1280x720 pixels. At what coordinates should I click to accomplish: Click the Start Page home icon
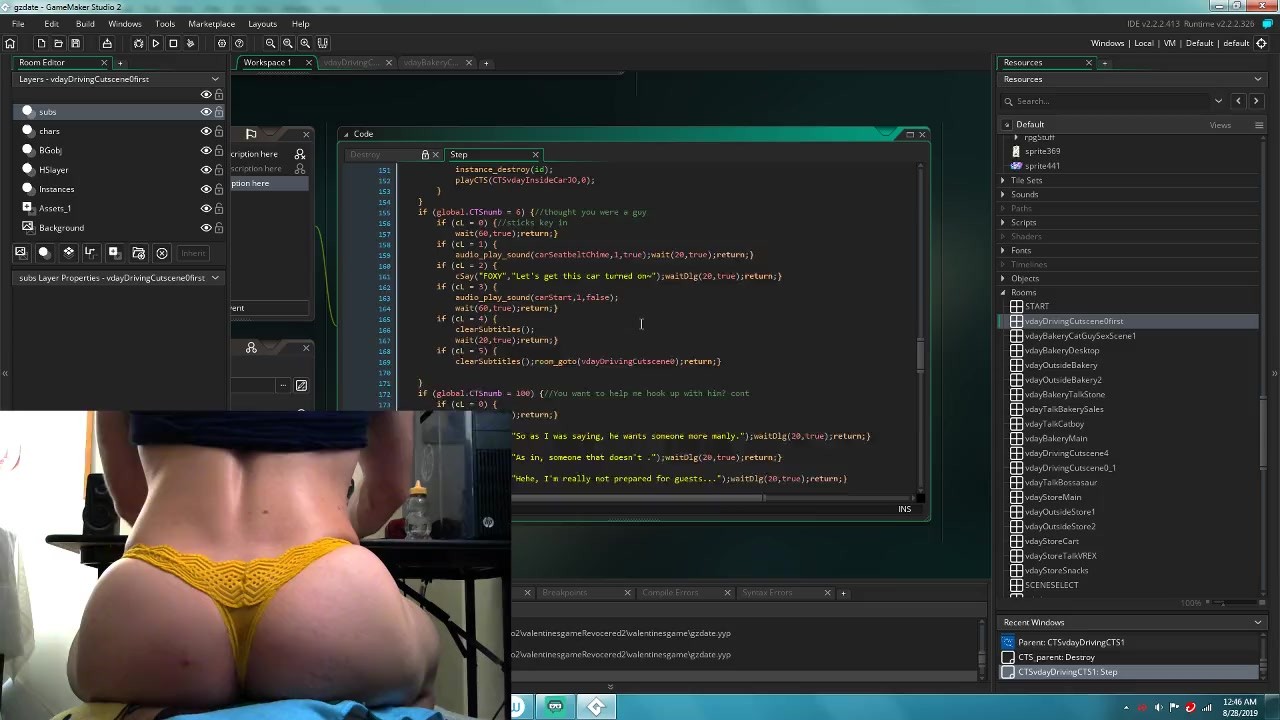pos(10,43)
